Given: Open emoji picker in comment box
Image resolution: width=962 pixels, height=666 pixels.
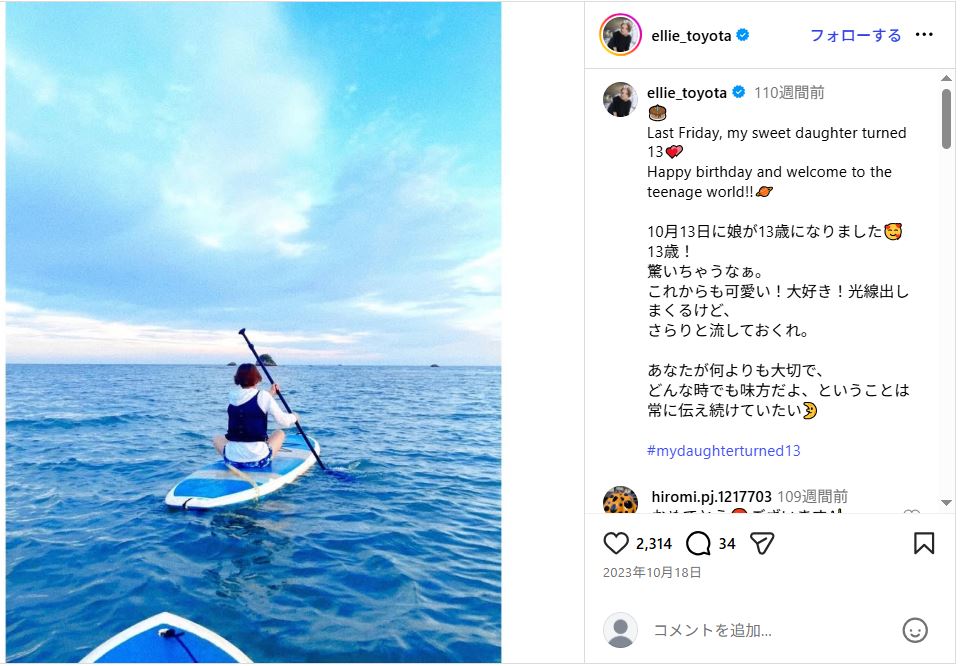Looking at the screenshot, I should (915, 630).
